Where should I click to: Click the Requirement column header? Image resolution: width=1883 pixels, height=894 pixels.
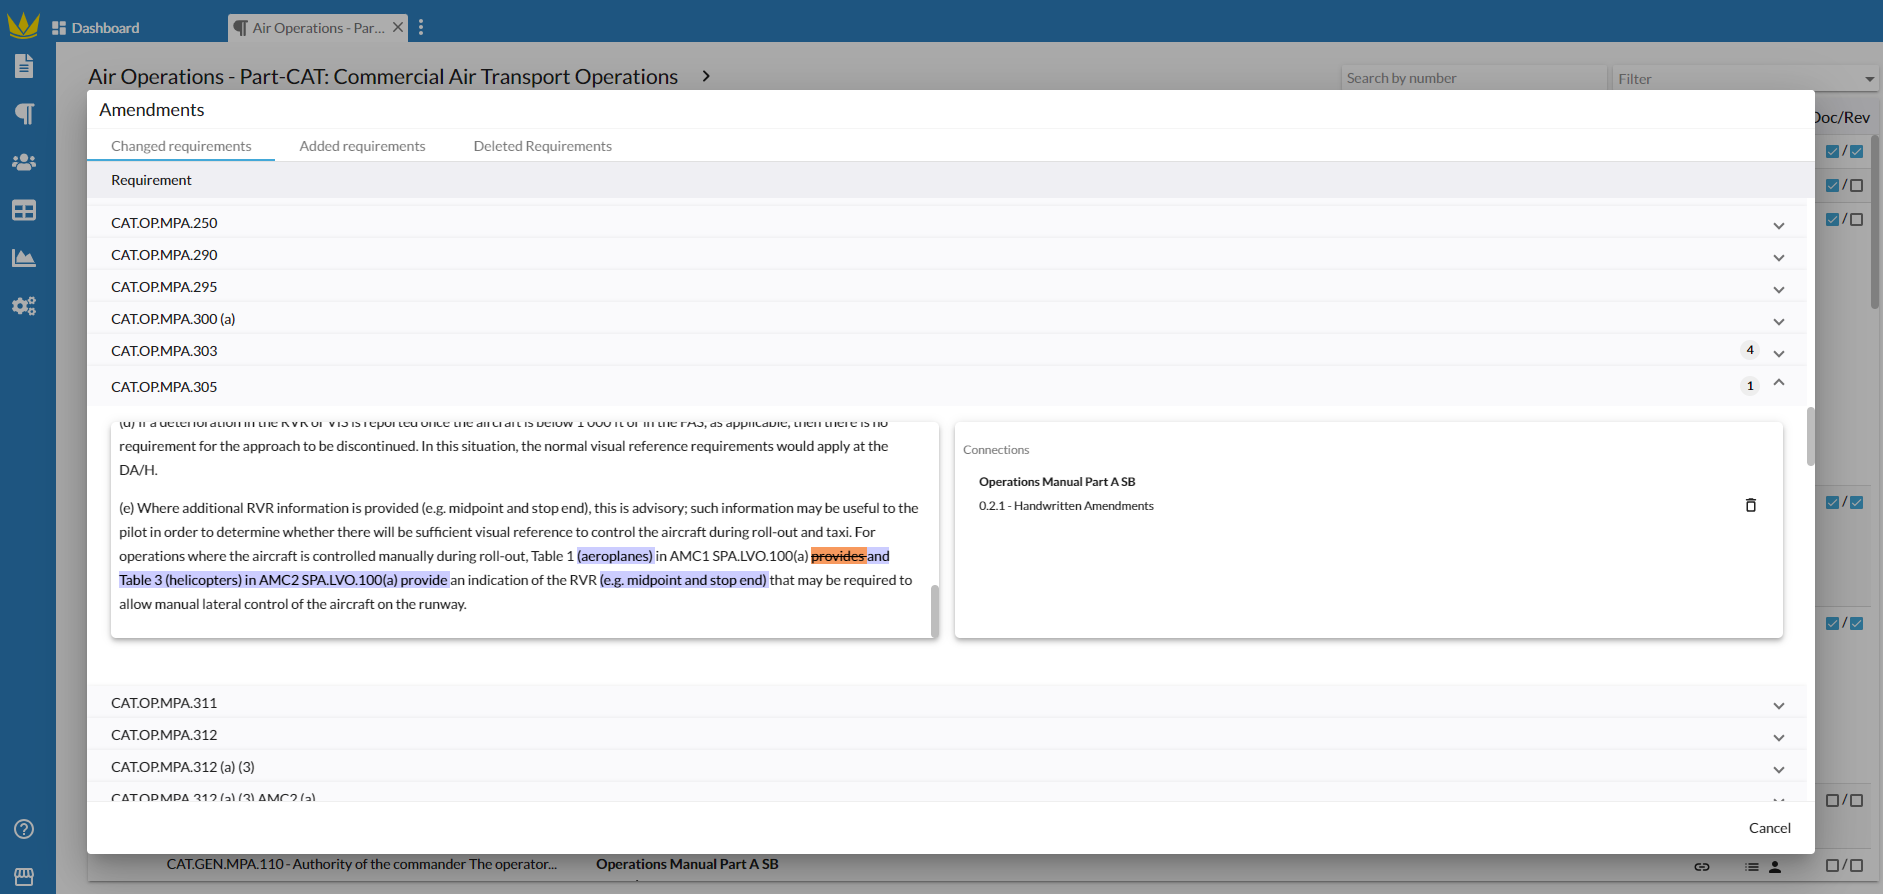click(x=151, y=180)
